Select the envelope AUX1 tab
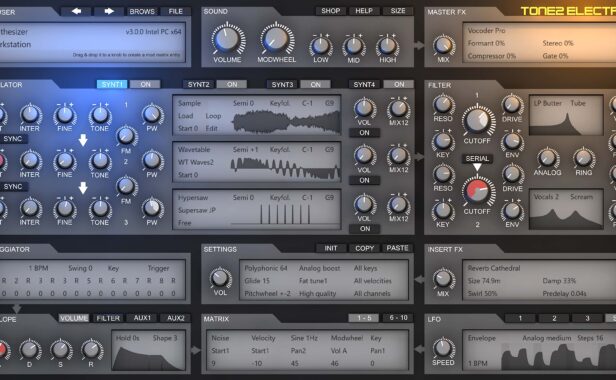 (142, 318)
